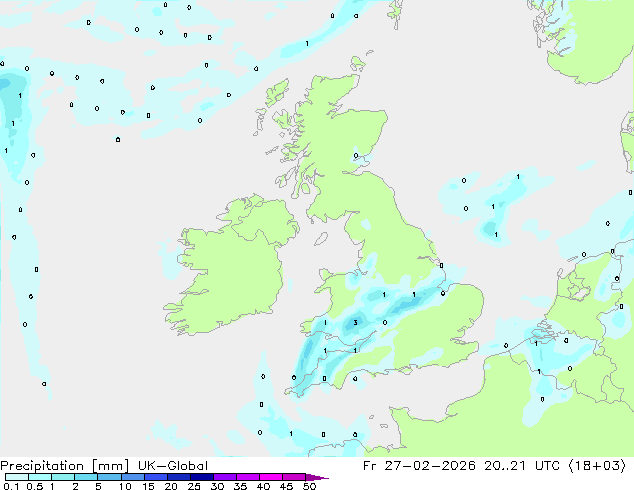Click the '10' legend scale label
Image resolution: width=634 pixels, height=490 pixels.
[x=125, y=486]
